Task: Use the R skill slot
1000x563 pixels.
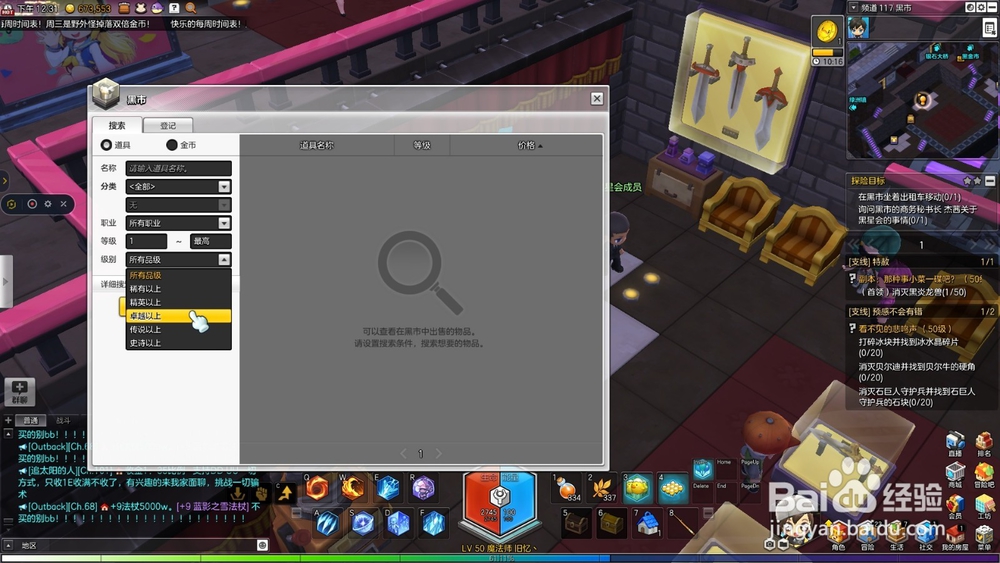Action: (422, 488)
